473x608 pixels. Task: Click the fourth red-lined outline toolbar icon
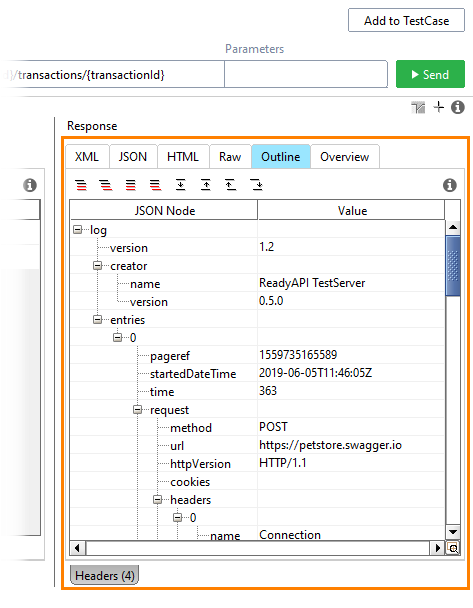click(155, 185)
